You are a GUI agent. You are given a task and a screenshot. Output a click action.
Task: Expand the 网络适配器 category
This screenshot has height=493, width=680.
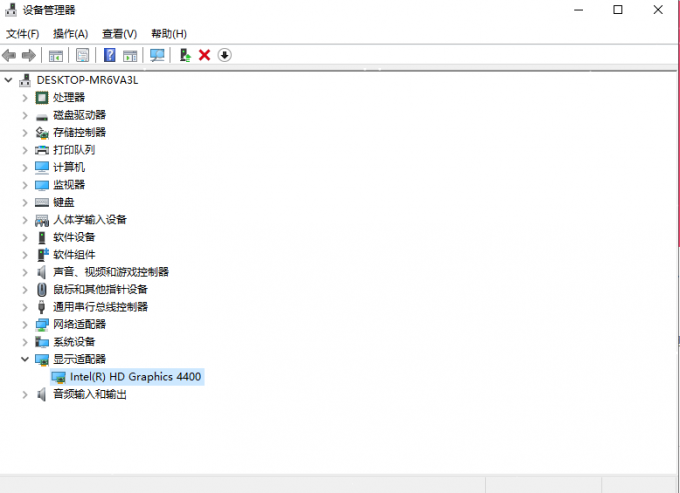[x=25, y=324]
